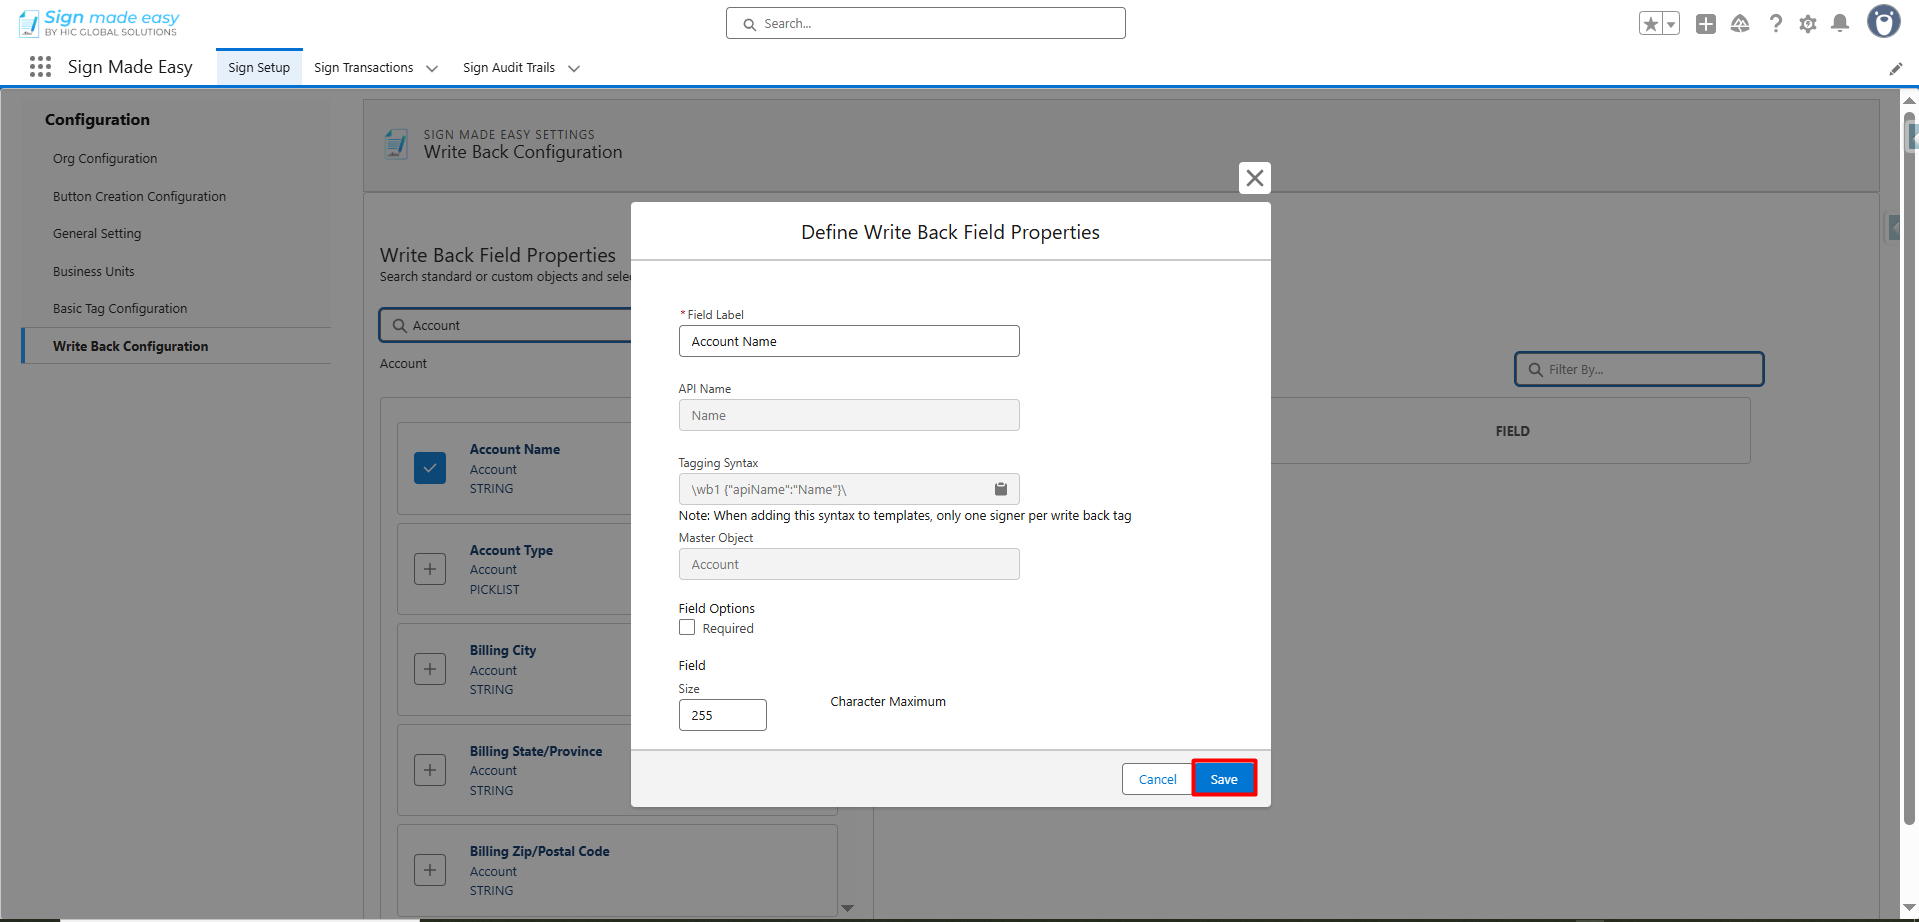Open the Notifications bell icon

(x=1839, y=24)
